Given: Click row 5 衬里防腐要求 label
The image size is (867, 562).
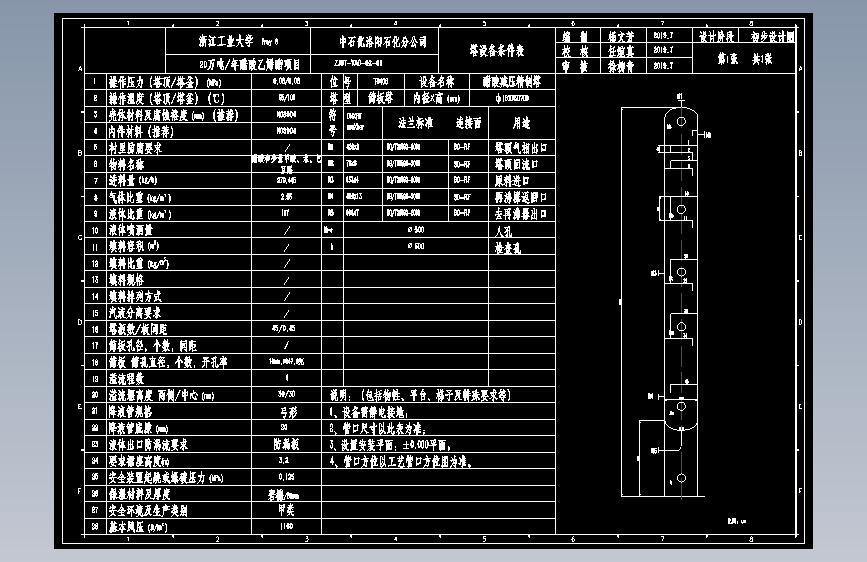Looking at the screenshot, I should click(x=135, y=148).
